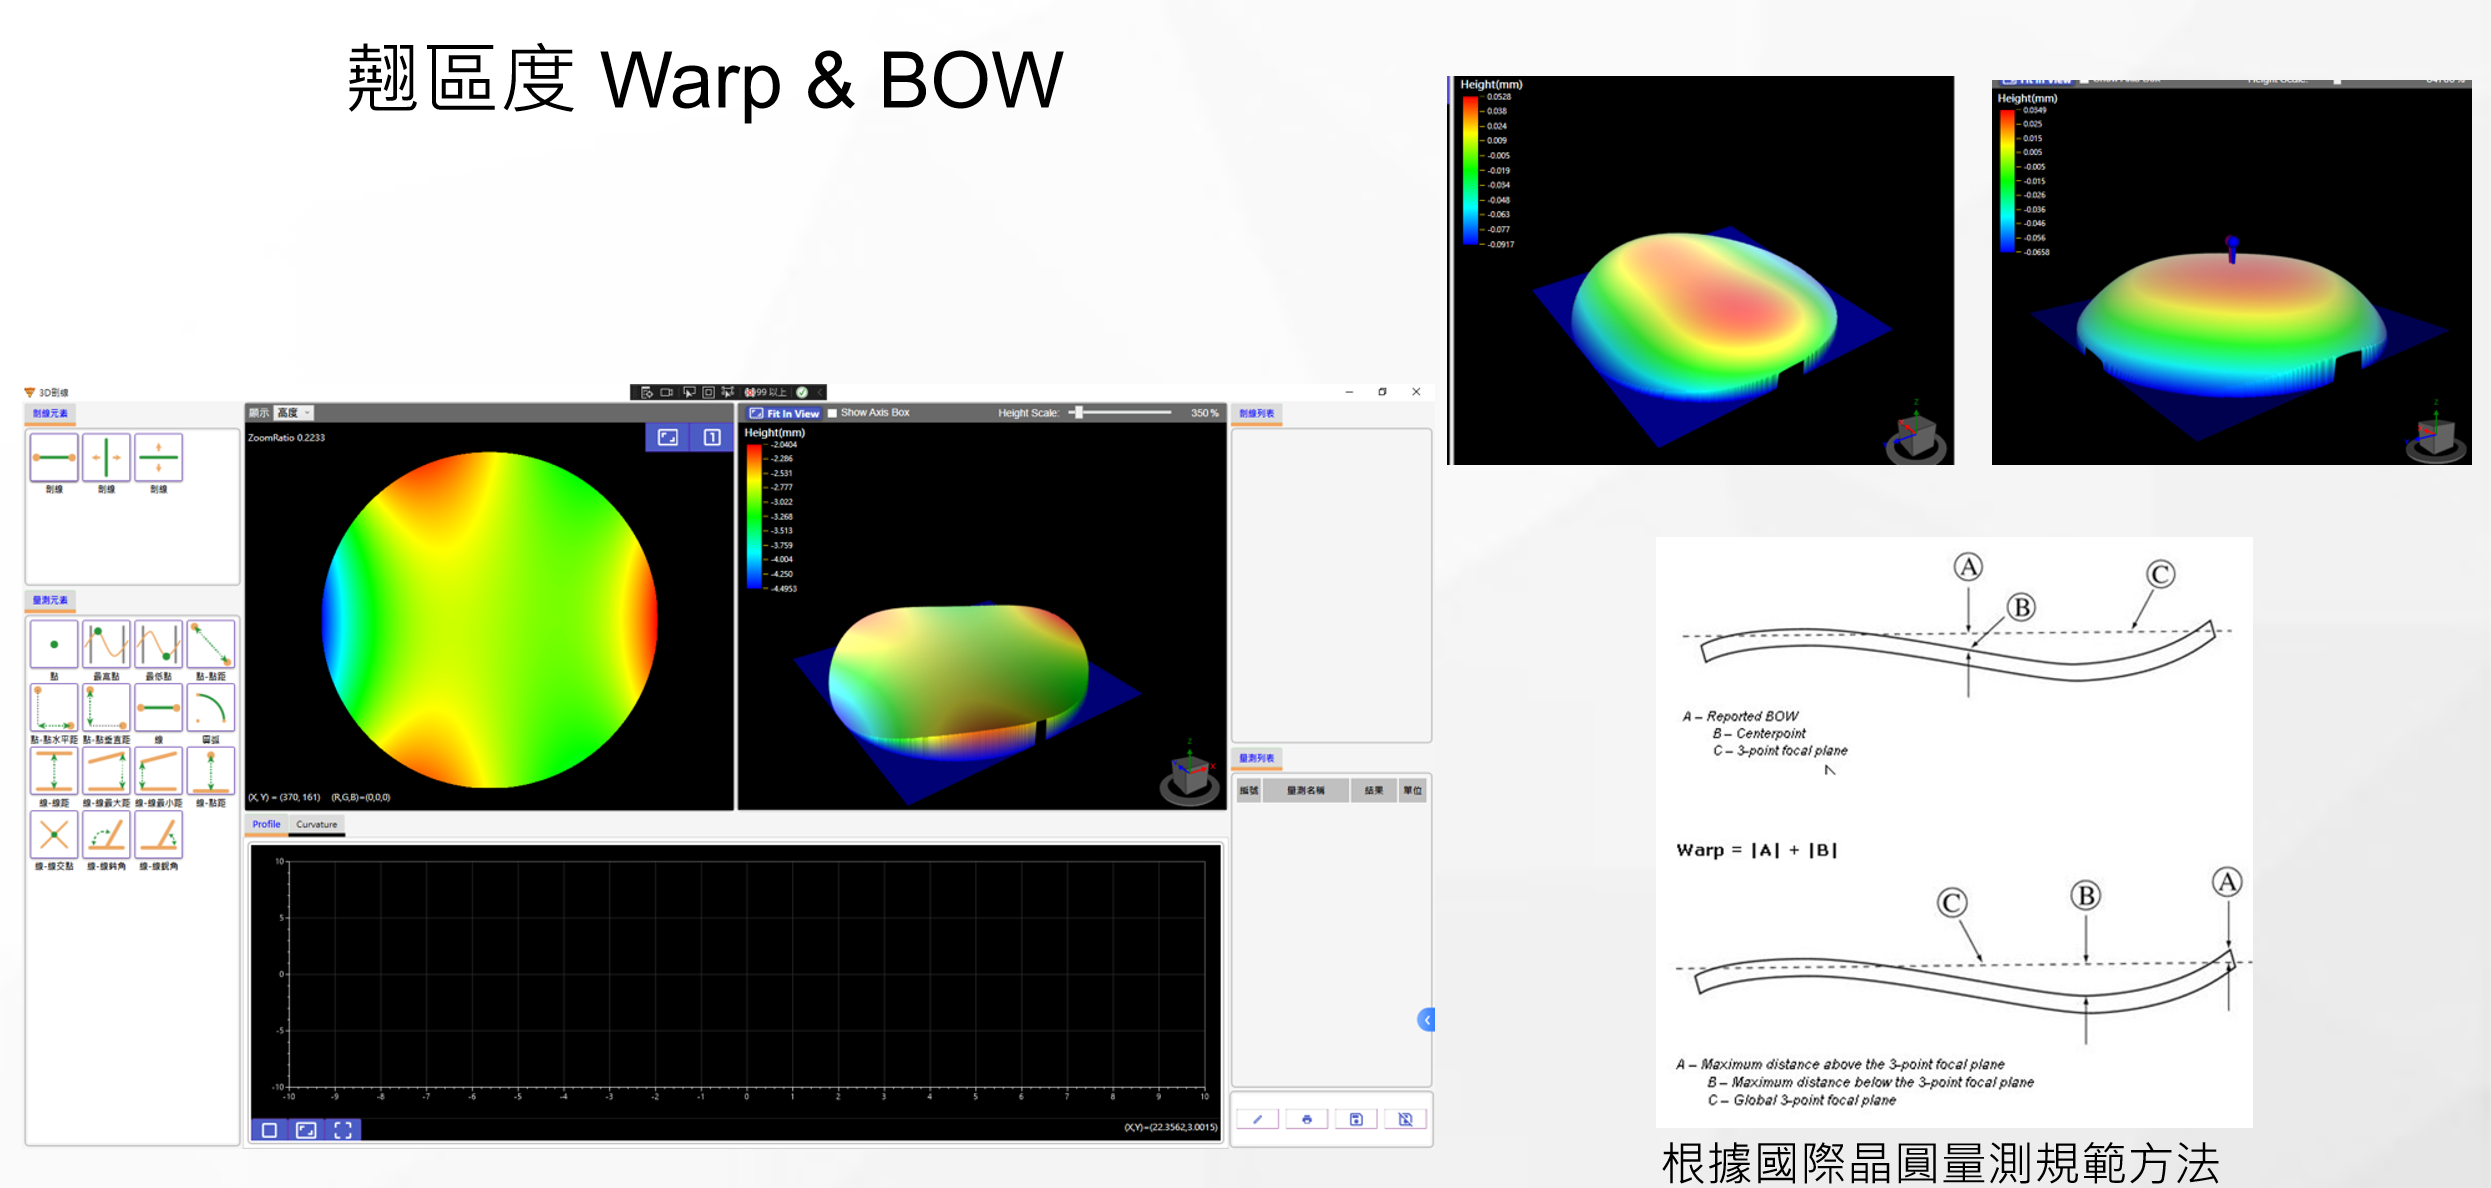Open the 剖線元素 tab
This screenshot has width=2491, height=1188.
point(50,413)
